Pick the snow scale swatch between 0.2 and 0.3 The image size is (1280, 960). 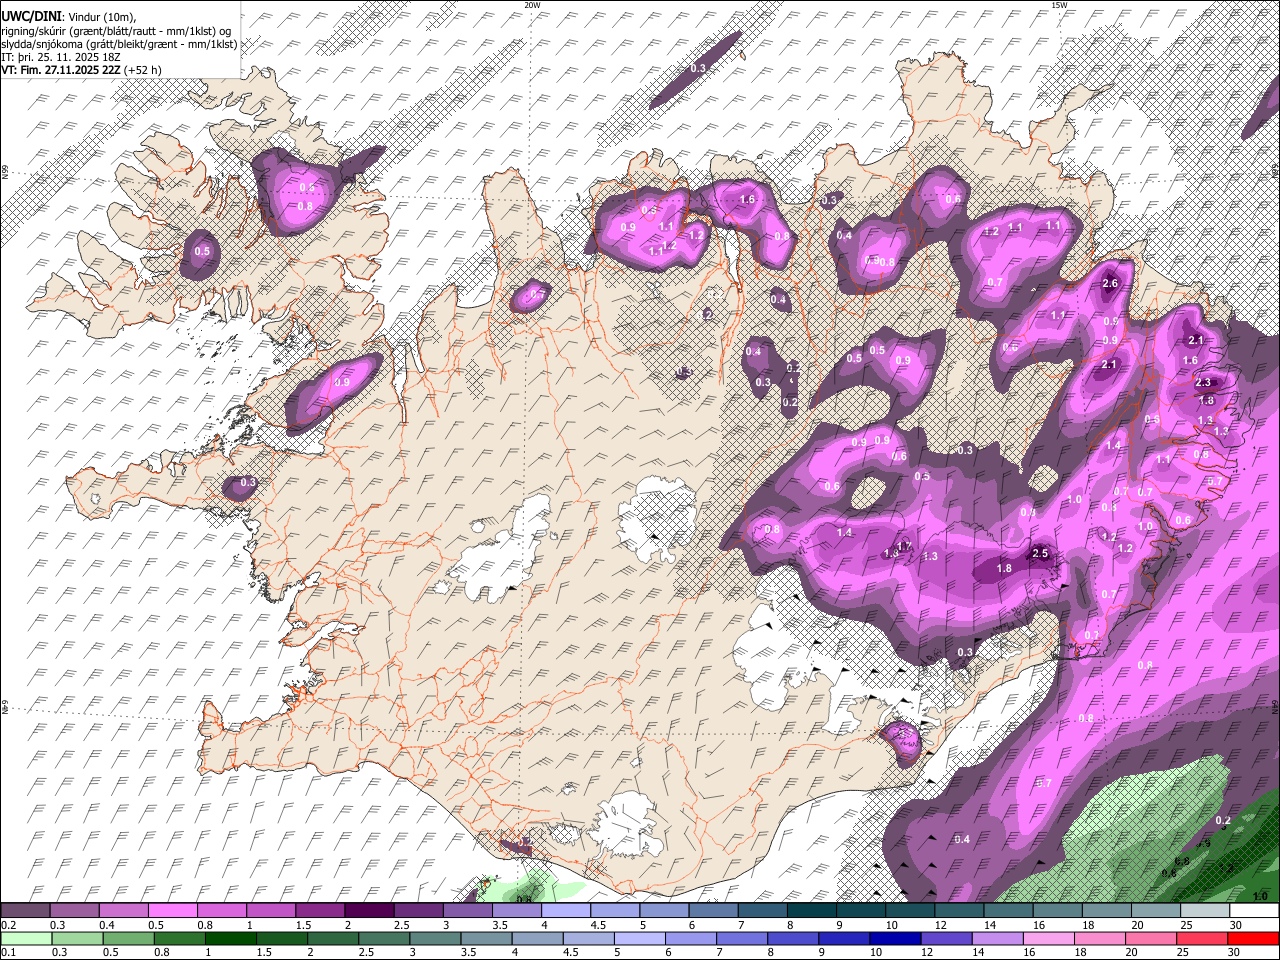(25, 911)
